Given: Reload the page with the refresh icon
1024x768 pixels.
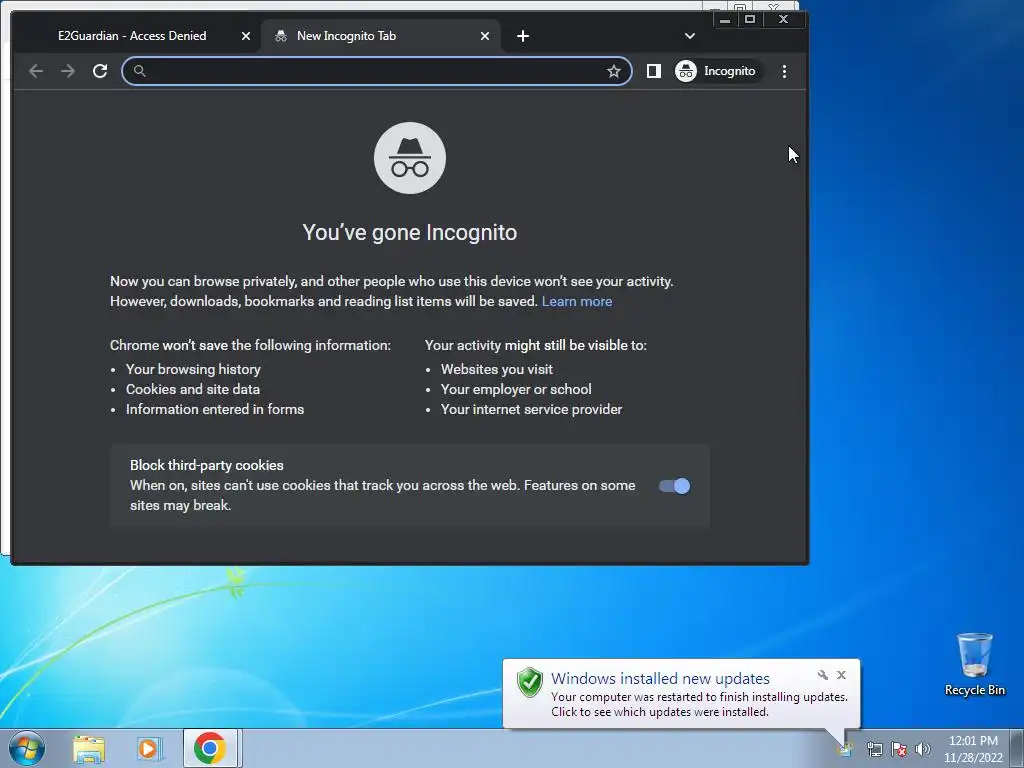Looking at the screenshot, I should (x=100, y=71).
